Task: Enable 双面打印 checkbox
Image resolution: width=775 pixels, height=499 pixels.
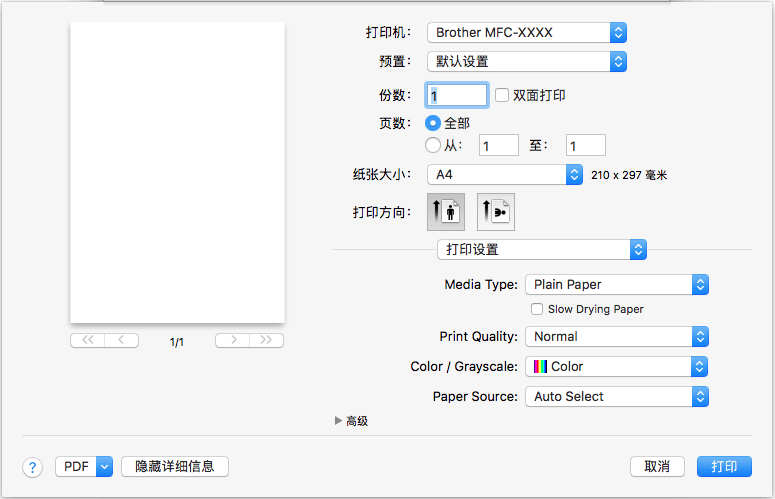Action: (x=502, y=95)
